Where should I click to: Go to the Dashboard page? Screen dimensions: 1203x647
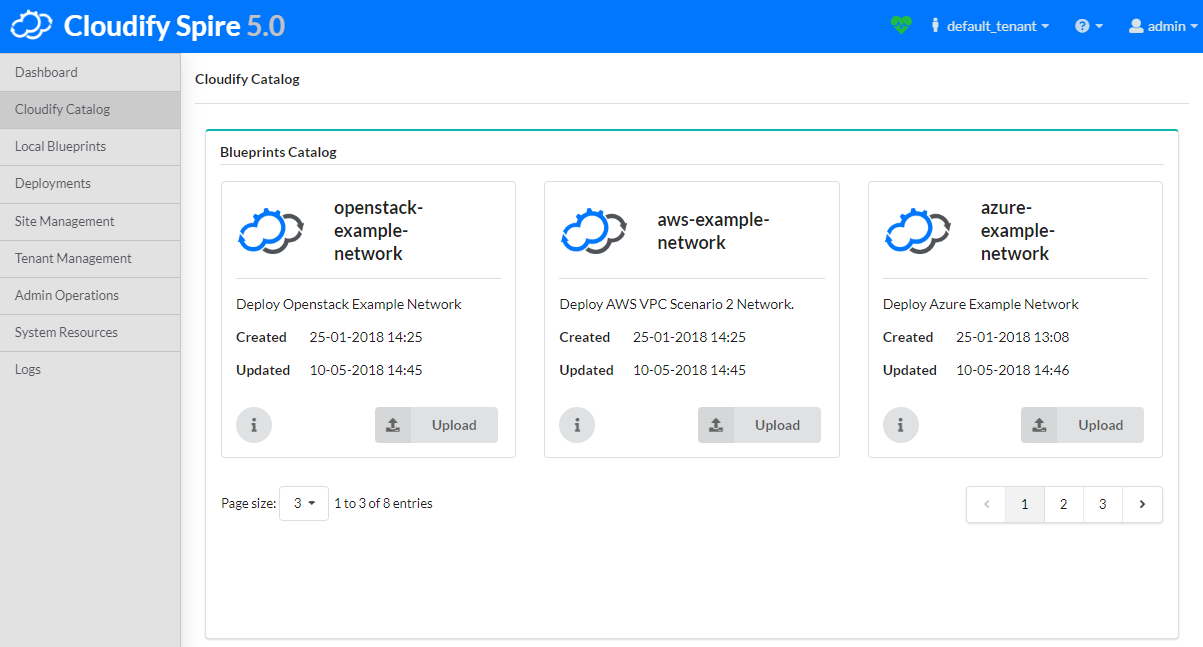46,72
